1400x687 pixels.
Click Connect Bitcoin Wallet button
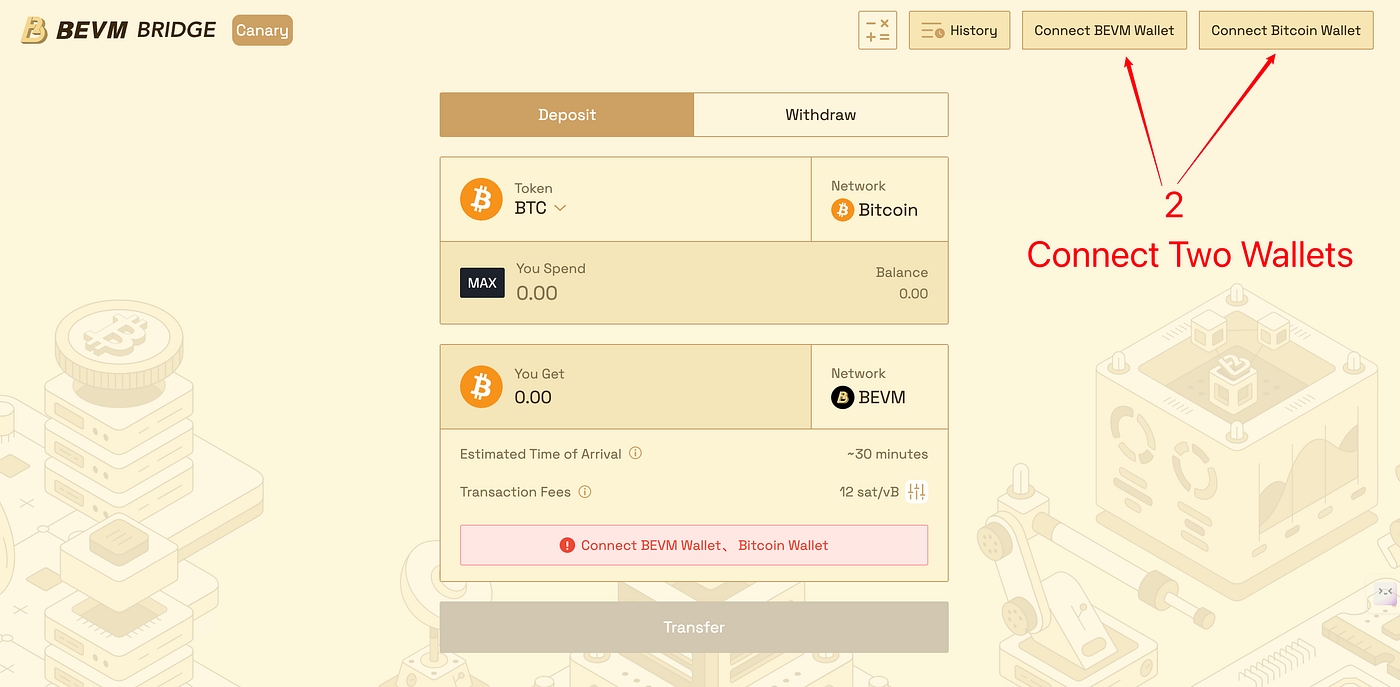[x=1285, y=30]
